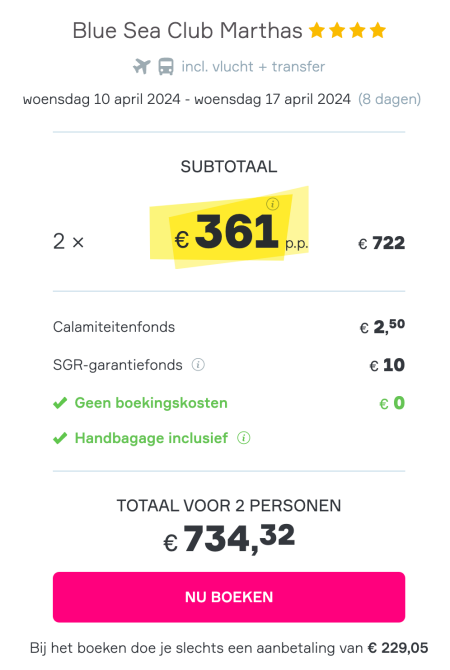450x670 pixels.
Task: Click the airplane flight icon
Action: (x=142, y=67)
